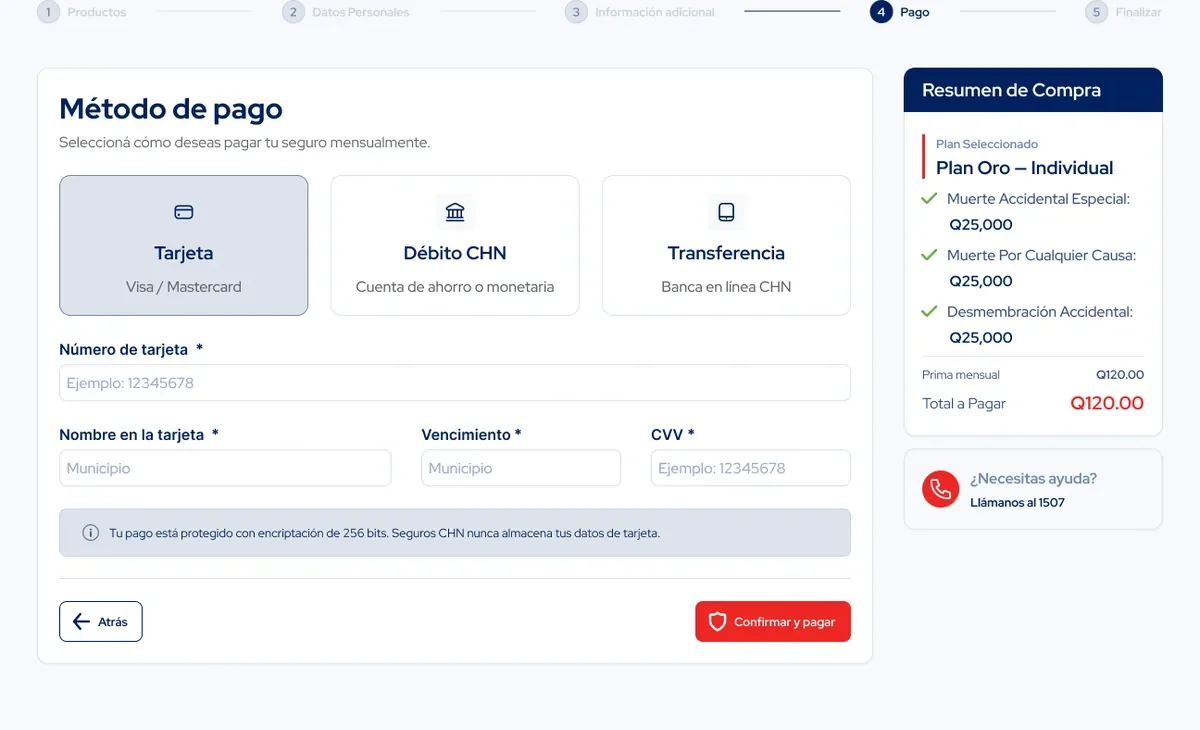Click the back arrow icon beside Atrás
The height and width of the screenshot is (730, 1200).
click(82, 622)
